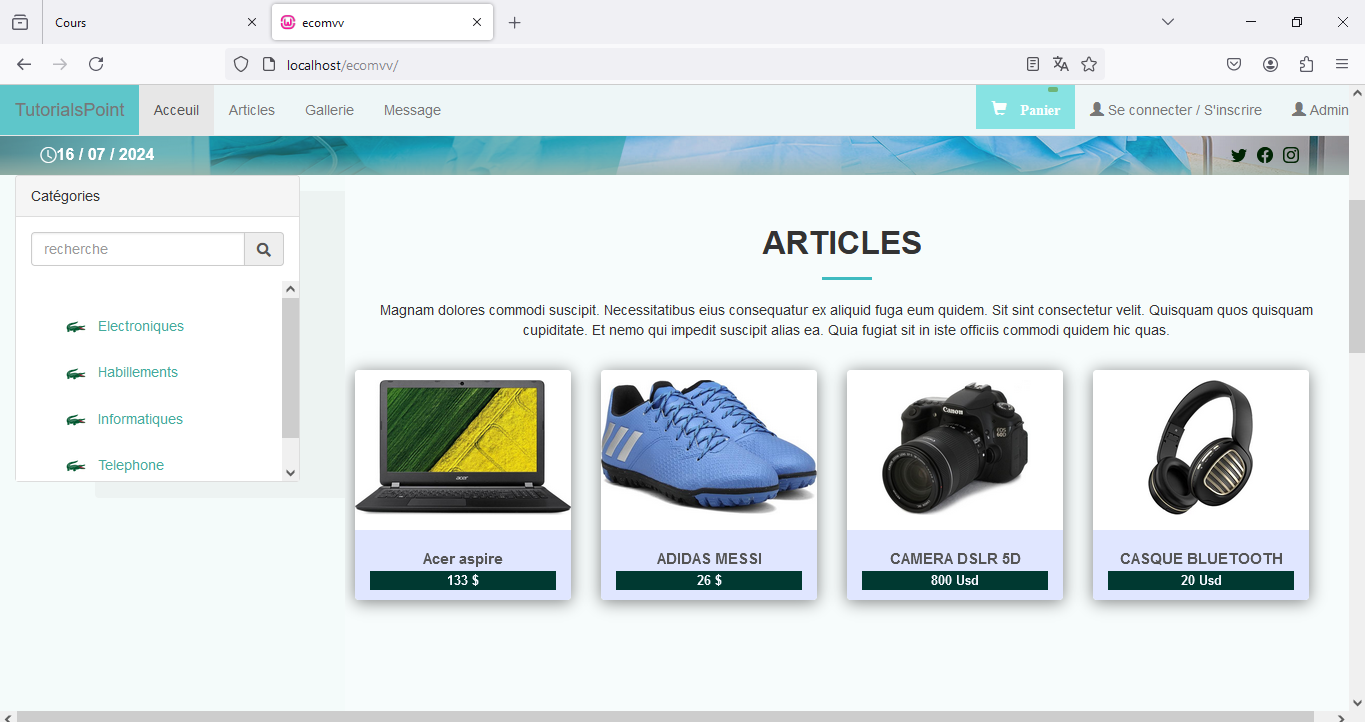1365x722 pixels.
Task: Open the Firefox extensions icon
Action: click(1306, 64)
